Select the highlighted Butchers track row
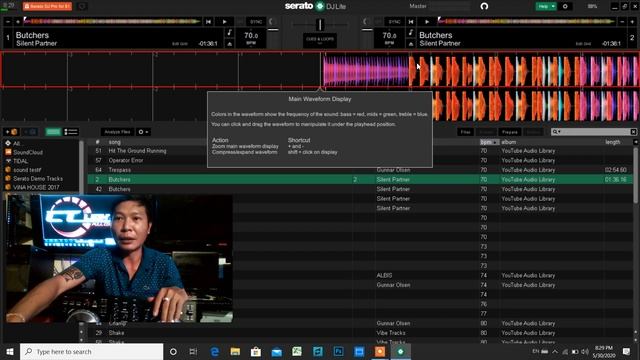 (360, 180)
